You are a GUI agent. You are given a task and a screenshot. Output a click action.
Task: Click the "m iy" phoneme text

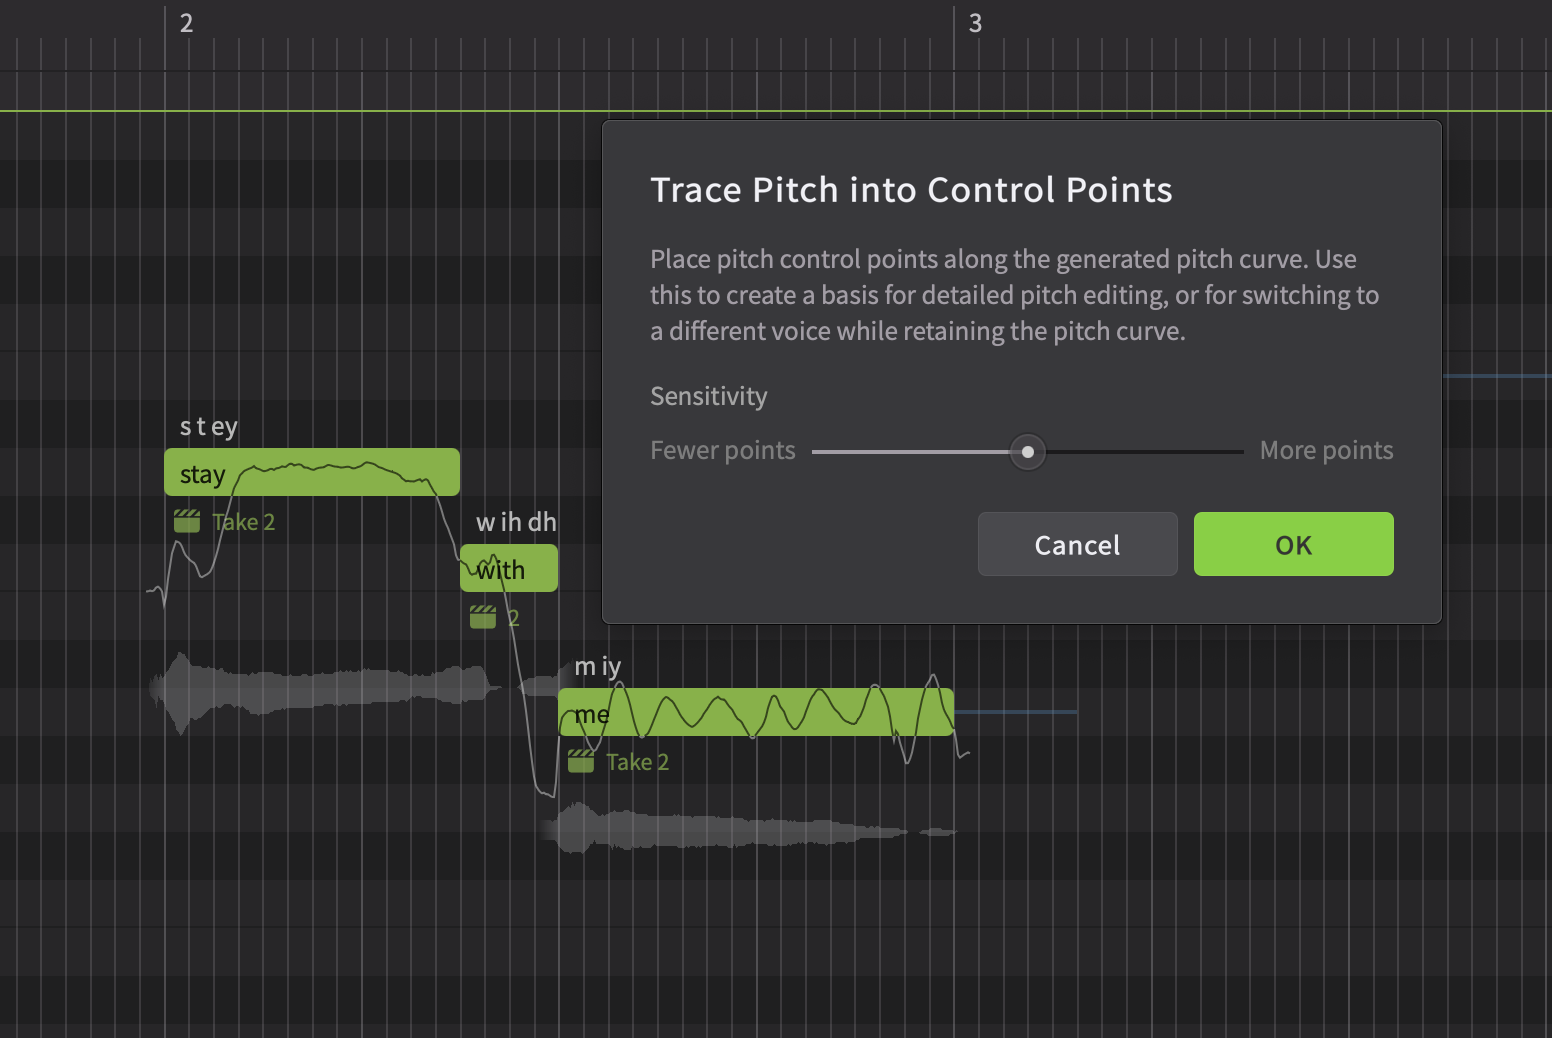point(598,666)
